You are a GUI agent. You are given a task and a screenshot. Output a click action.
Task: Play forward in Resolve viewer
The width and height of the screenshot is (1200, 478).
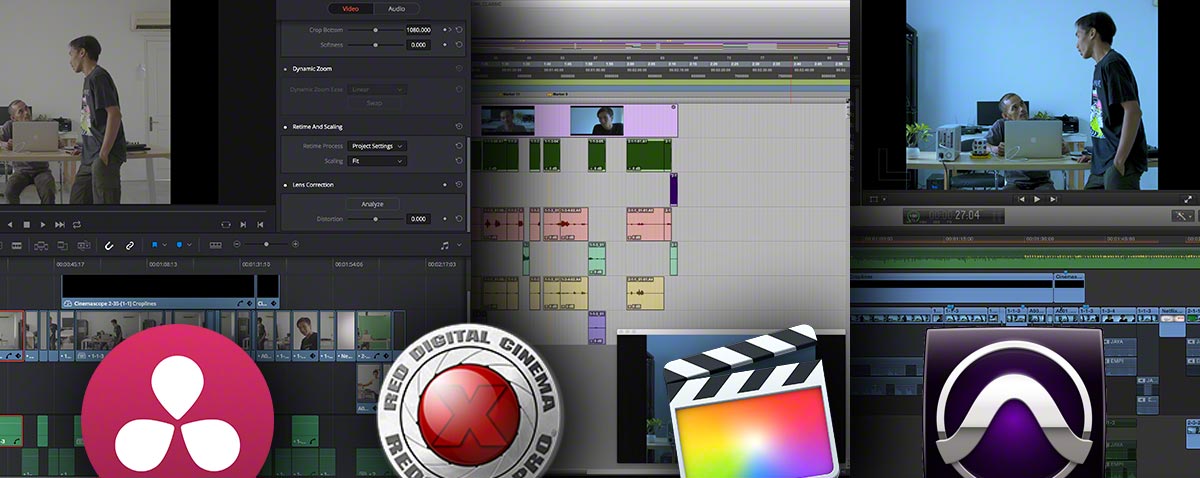click(x=43, y=224)
